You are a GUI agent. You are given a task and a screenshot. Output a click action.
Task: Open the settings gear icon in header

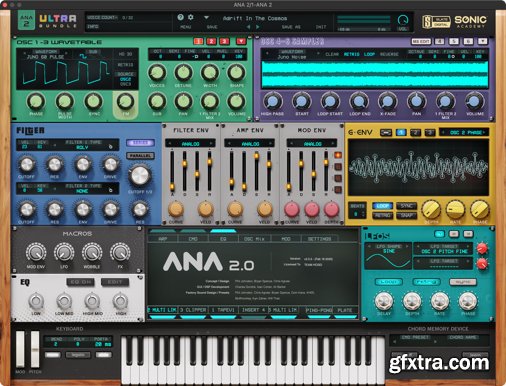[191, 17]
